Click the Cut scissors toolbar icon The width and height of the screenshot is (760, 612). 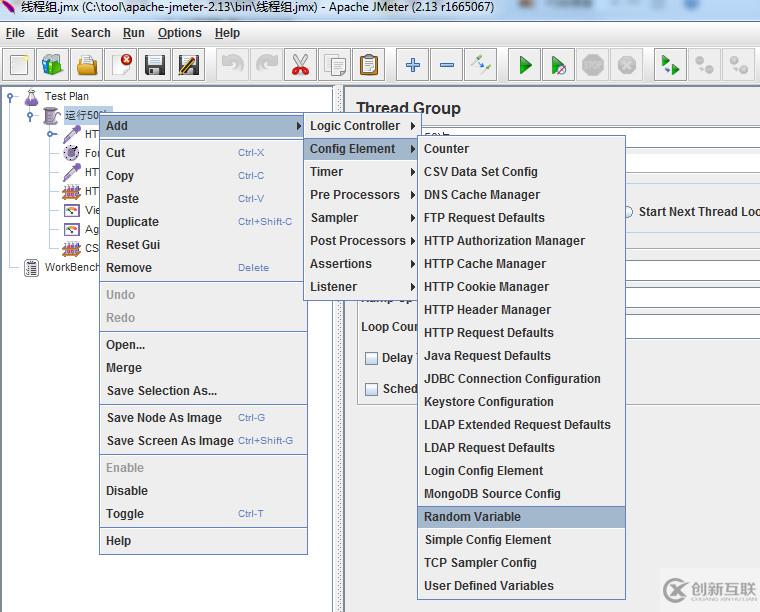pyautogui.click(x=300, y=66)
